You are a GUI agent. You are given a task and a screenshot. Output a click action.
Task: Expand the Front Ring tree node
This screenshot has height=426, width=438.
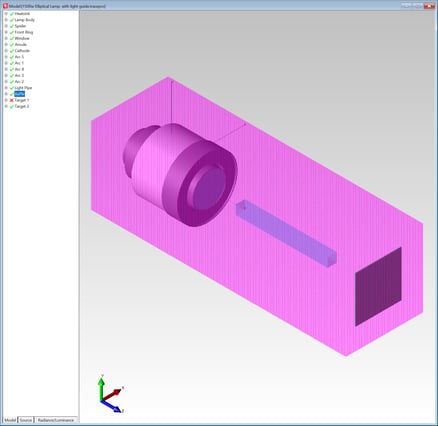(6, 32)
